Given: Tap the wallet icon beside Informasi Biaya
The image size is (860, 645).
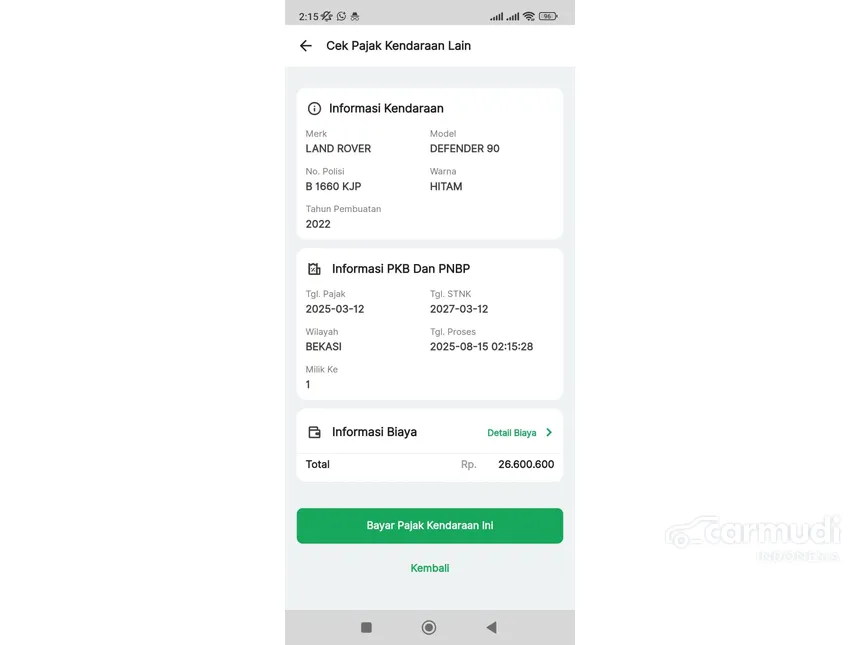Looking at the screenshot, I should (x=314, y=432).
